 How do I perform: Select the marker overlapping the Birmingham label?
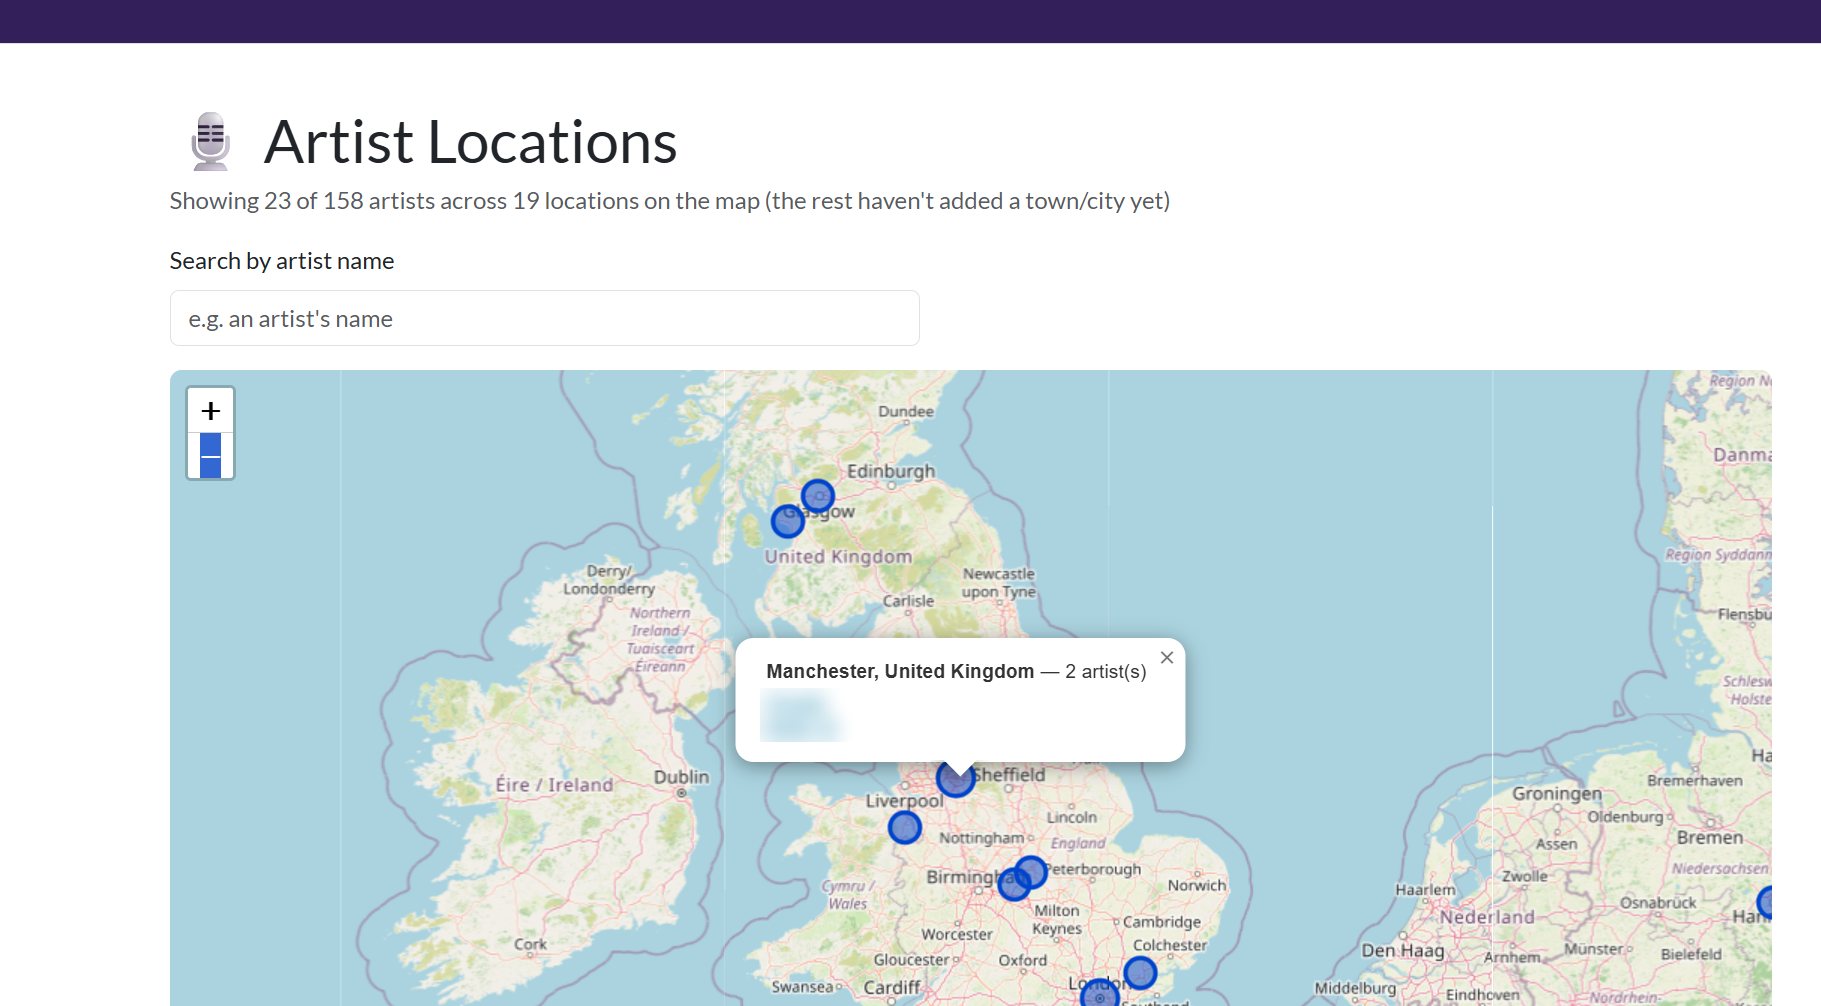tap(1013, 884)
